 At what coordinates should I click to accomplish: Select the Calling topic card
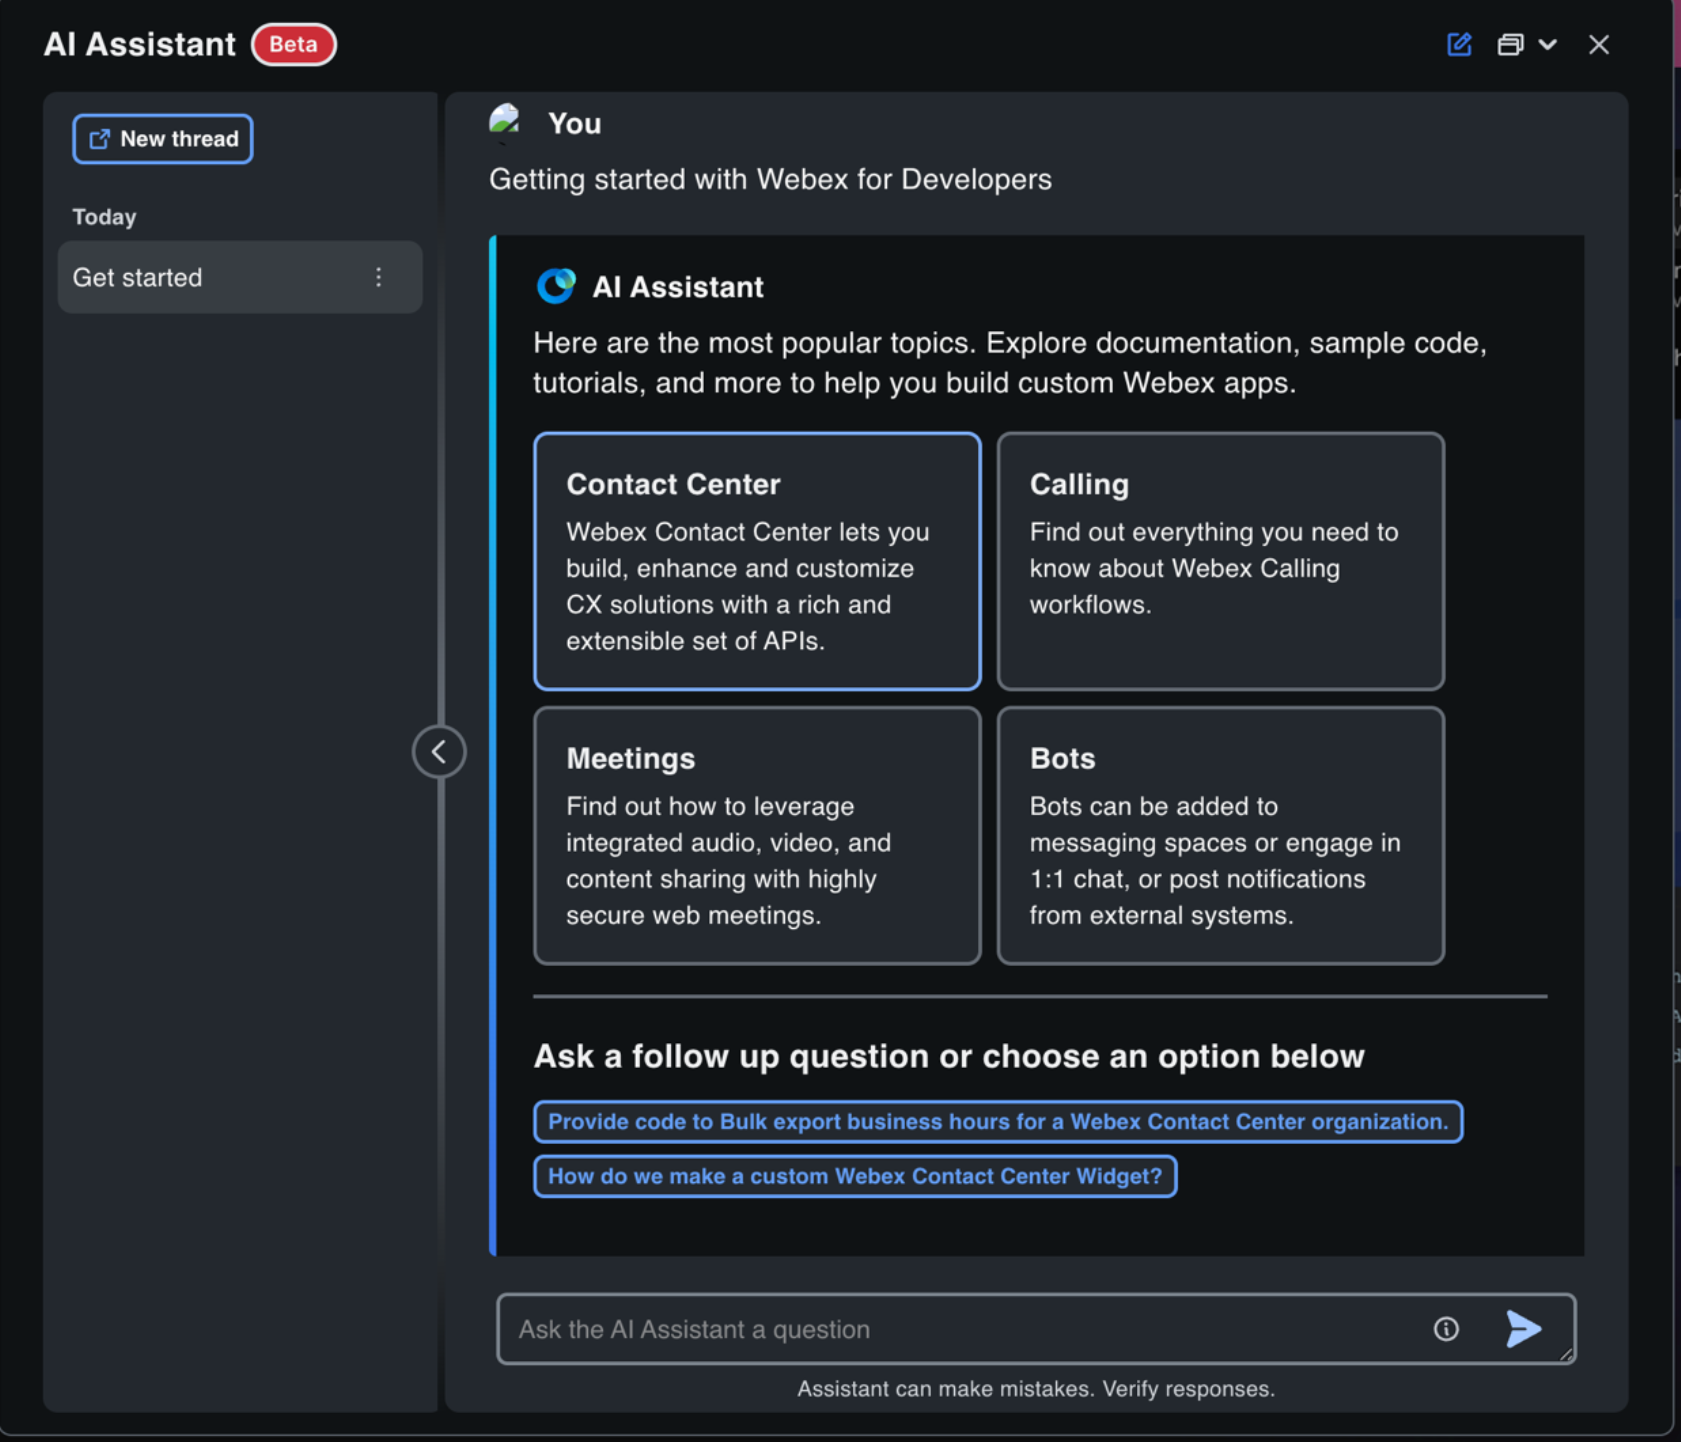[1220, 561]
